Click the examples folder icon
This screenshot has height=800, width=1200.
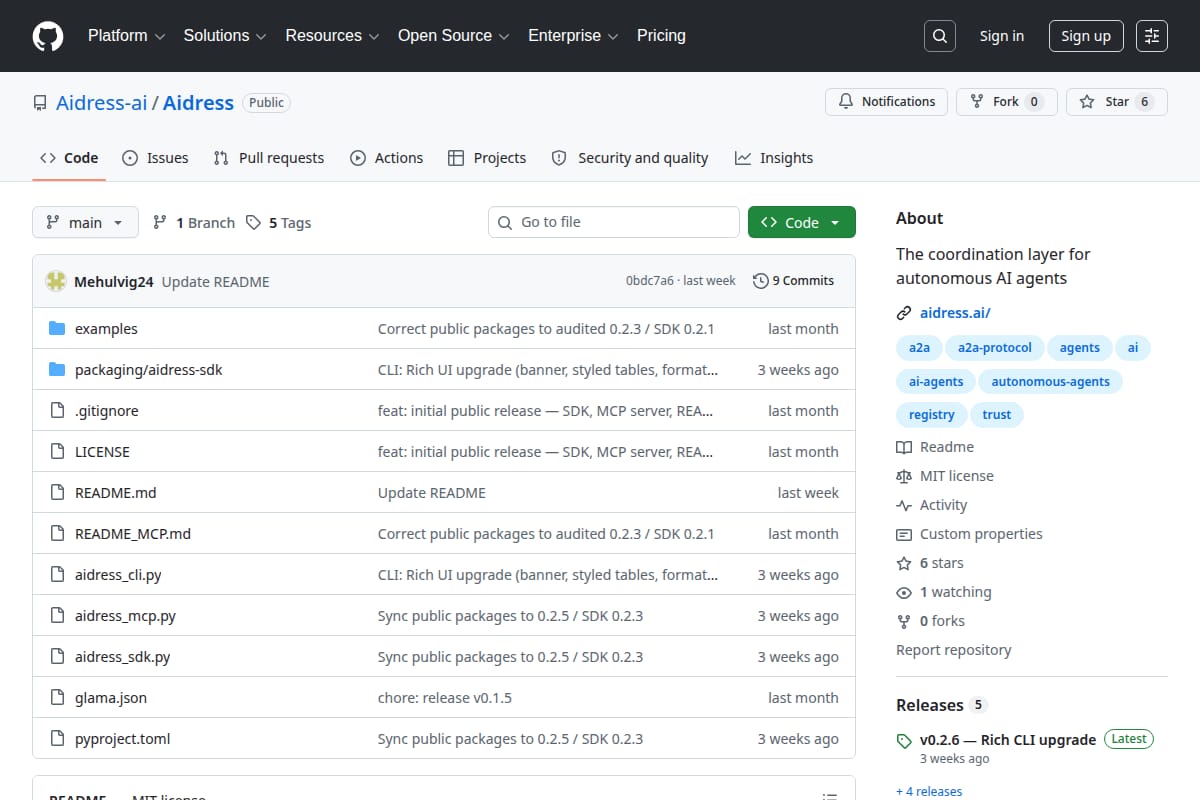(57, 329)
